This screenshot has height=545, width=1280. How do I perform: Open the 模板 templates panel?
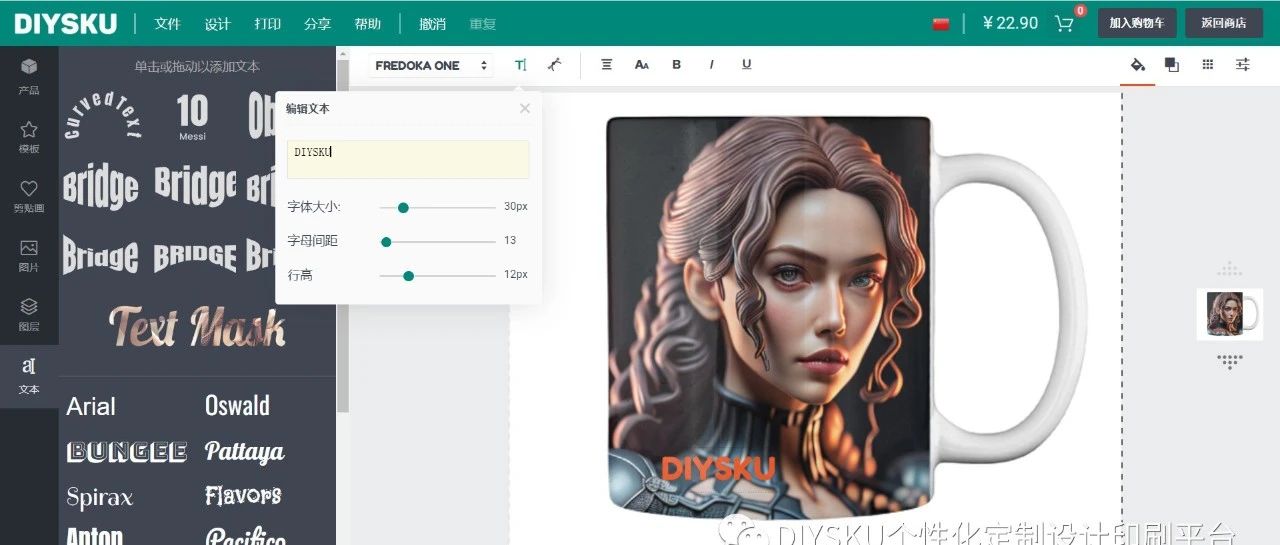click(x=29, y=136)
